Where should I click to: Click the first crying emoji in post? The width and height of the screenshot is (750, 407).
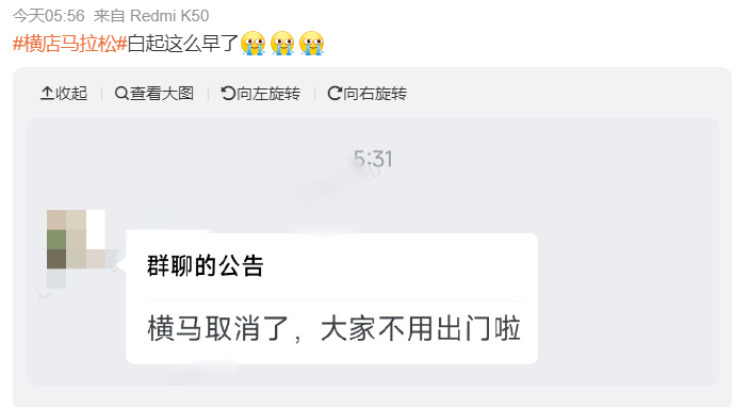click(x=253, y=43)
